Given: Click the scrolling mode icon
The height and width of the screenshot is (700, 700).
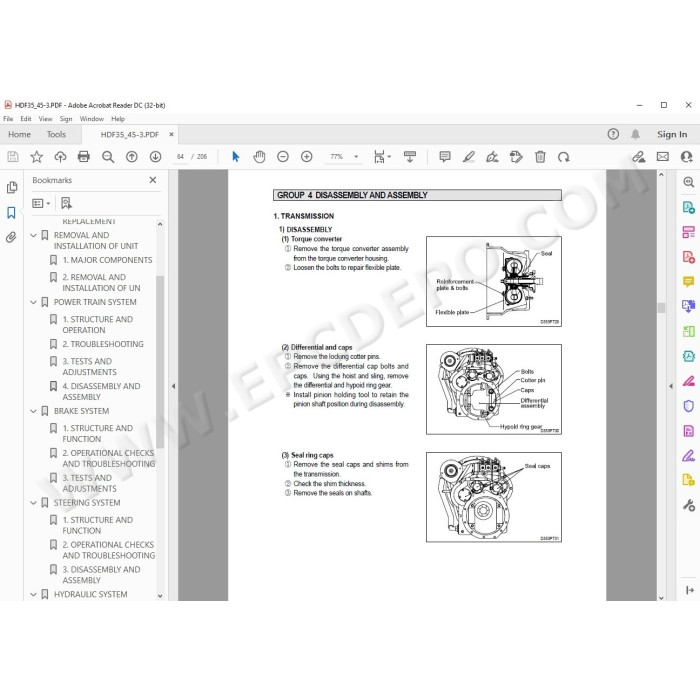Looking at the screenshot, I should coord(410,157).
